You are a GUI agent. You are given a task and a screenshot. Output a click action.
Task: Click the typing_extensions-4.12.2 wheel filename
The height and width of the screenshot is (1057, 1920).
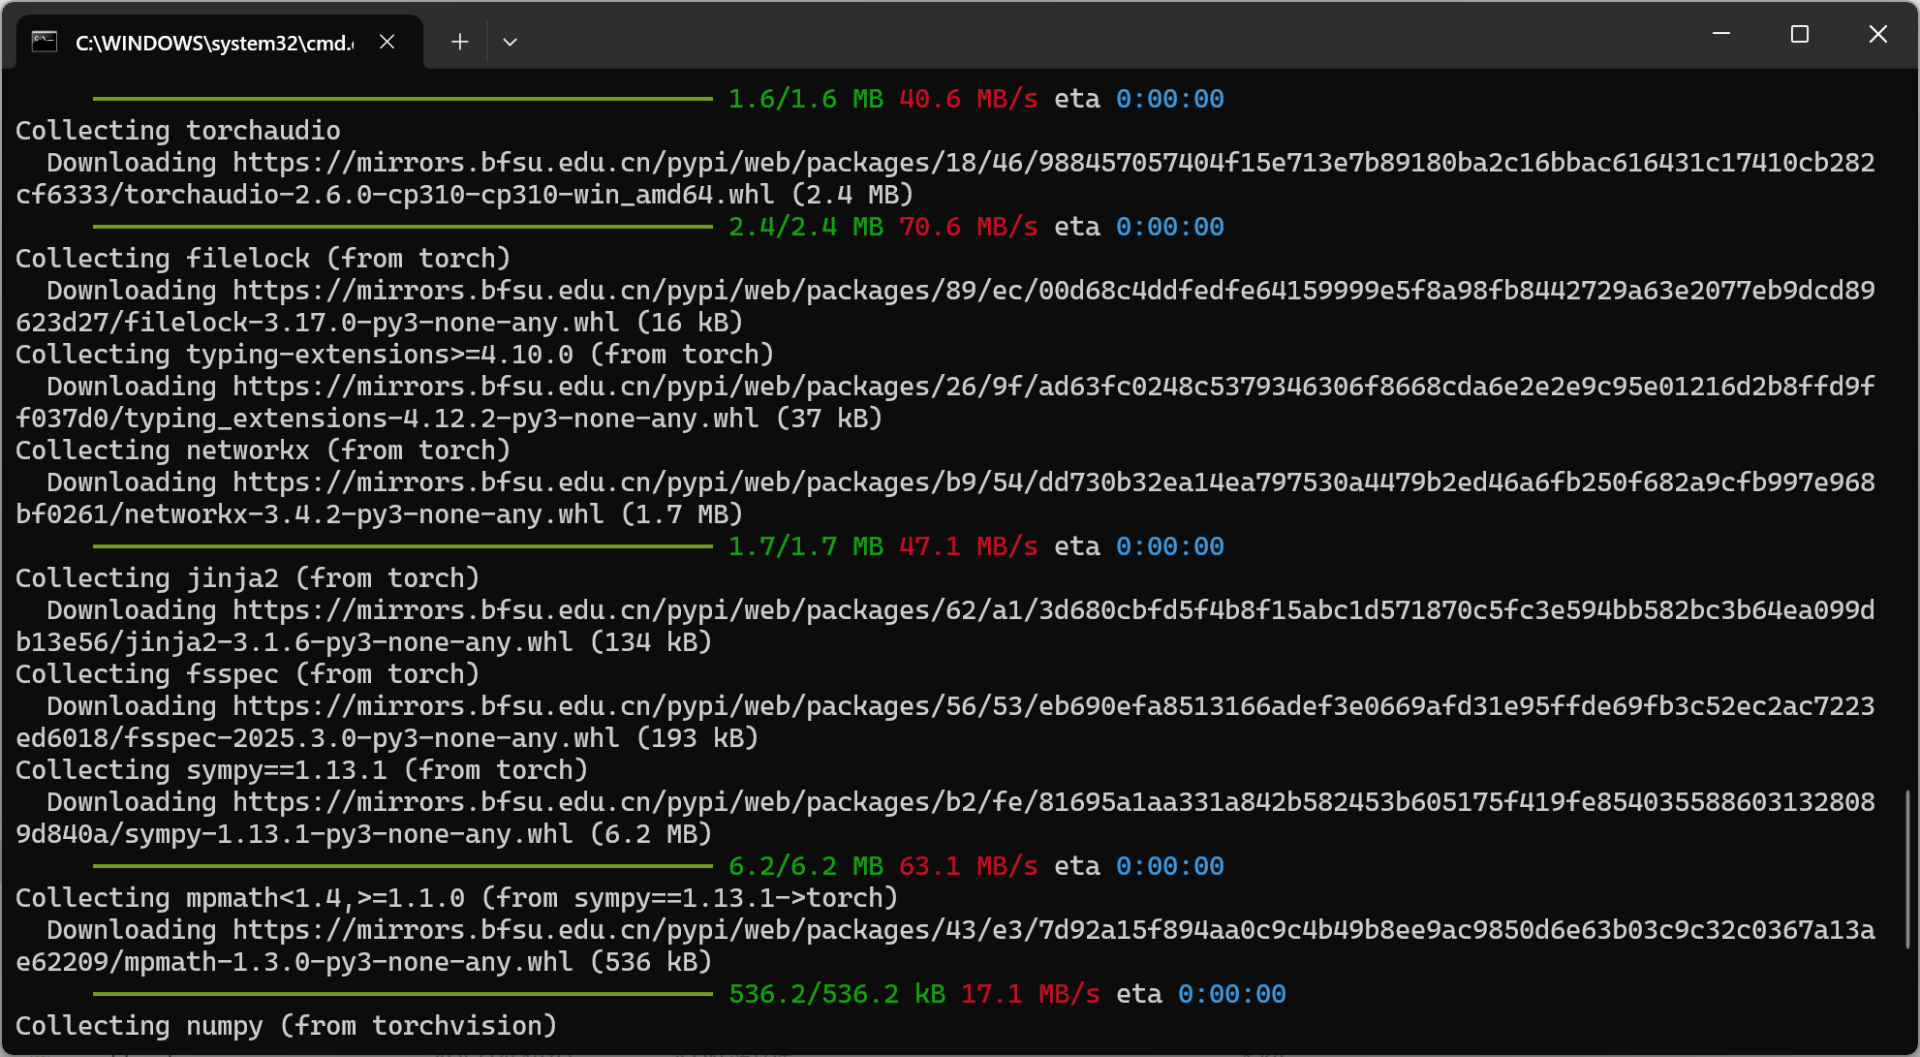click(441, 419)
